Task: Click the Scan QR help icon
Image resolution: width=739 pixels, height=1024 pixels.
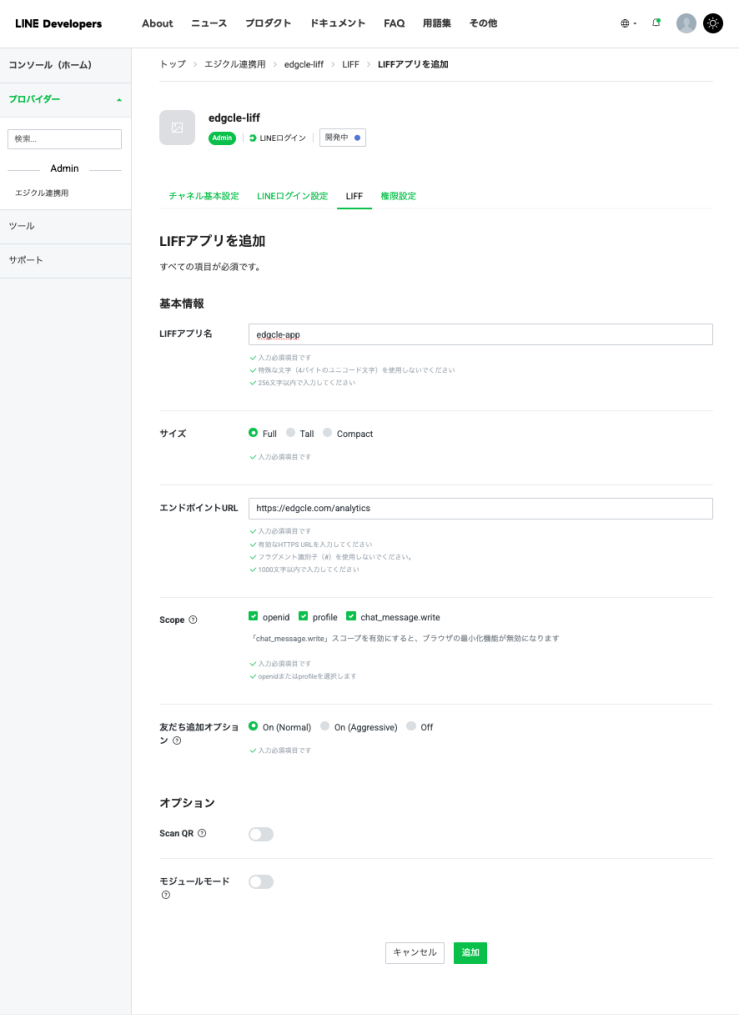Action: coord(202,833)
